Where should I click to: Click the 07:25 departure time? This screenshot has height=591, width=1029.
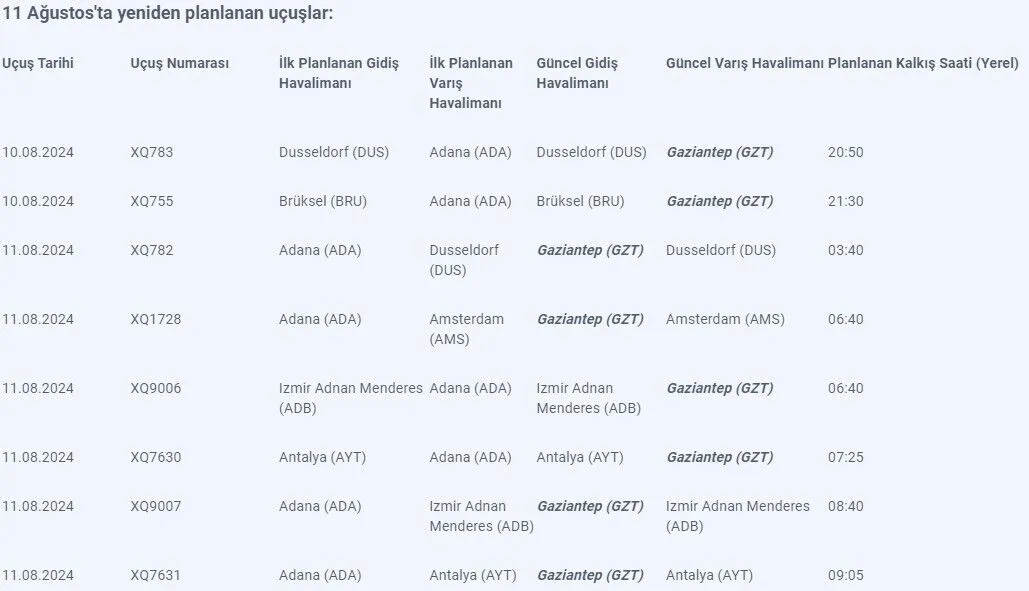pos(845,457)
